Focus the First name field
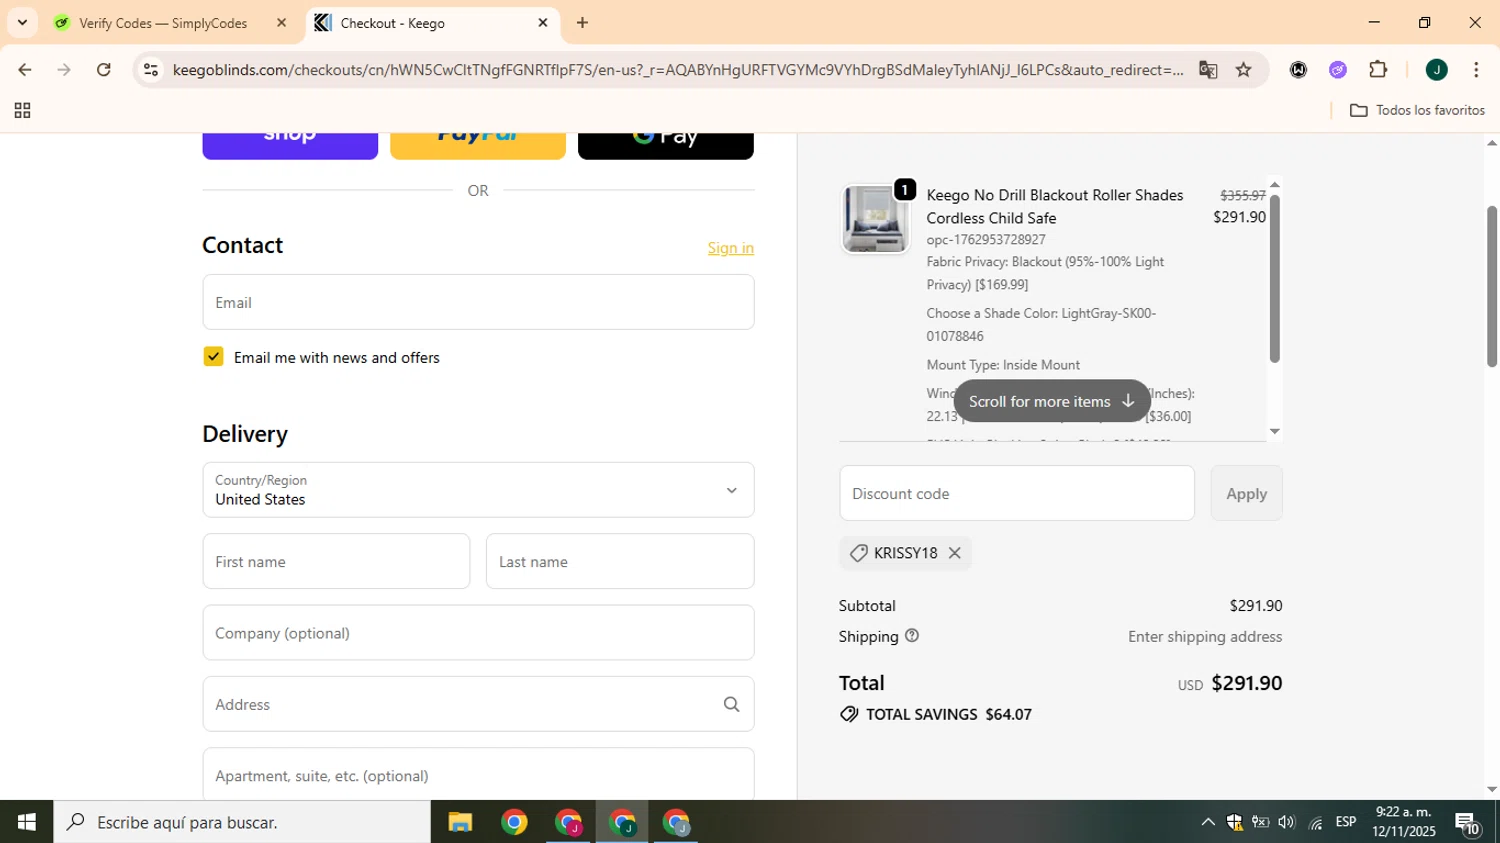The image size is (1500, 843). pyautogui.click(x=336, y=561)
